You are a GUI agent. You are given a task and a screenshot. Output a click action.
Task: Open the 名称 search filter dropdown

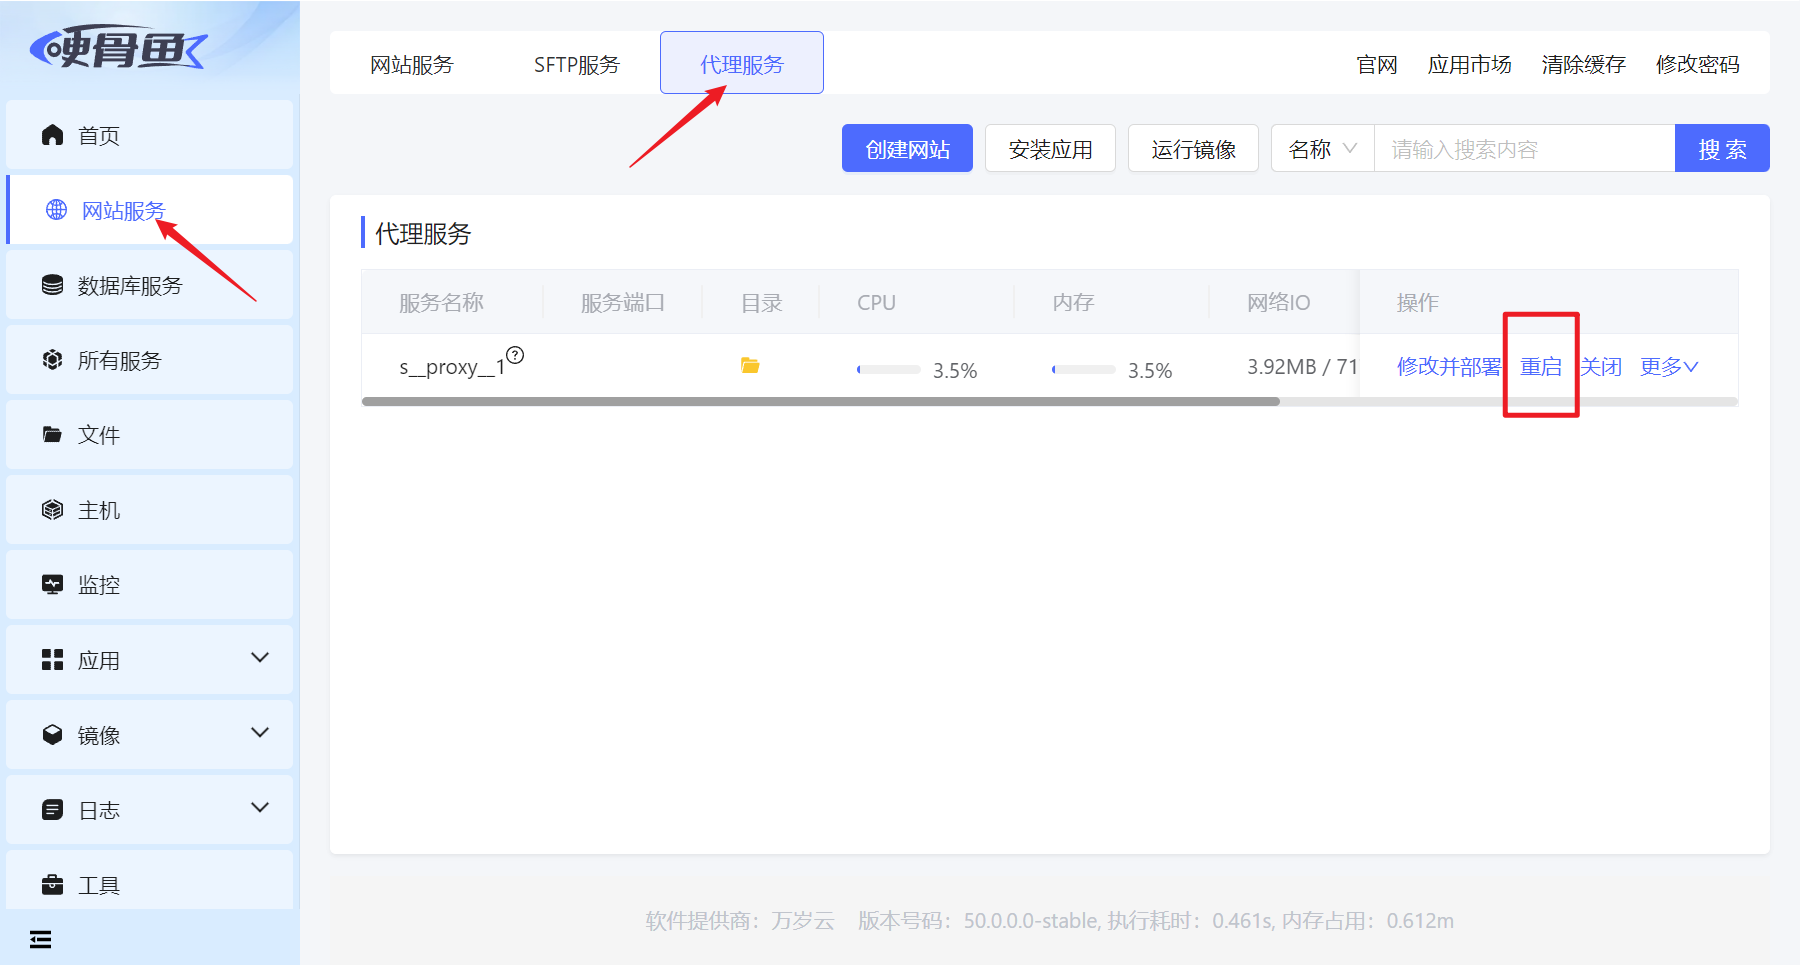(x=1323, y=148)
